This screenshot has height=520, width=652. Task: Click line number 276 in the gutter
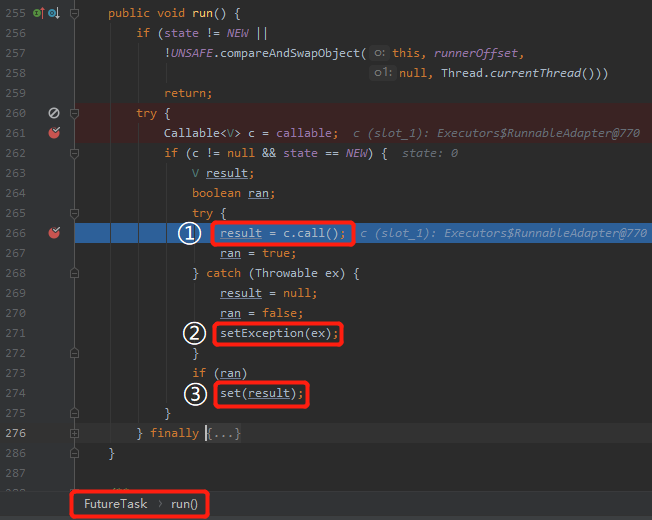(16, 433)
